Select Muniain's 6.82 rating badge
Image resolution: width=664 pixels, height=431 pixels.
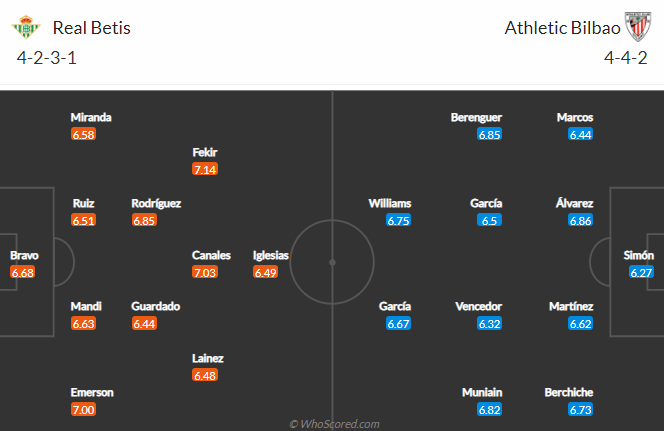tap(490, 409)
